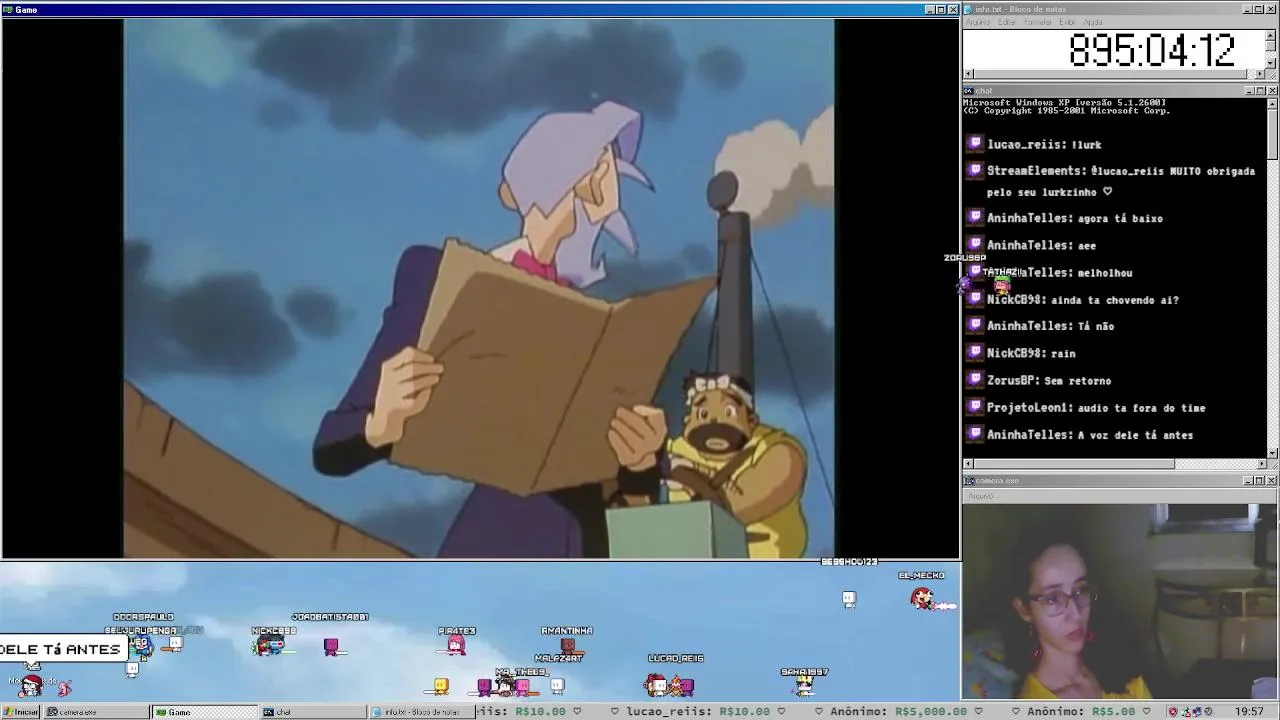Open the Ajuda menu in Bloco de notas

[1093, 22]
